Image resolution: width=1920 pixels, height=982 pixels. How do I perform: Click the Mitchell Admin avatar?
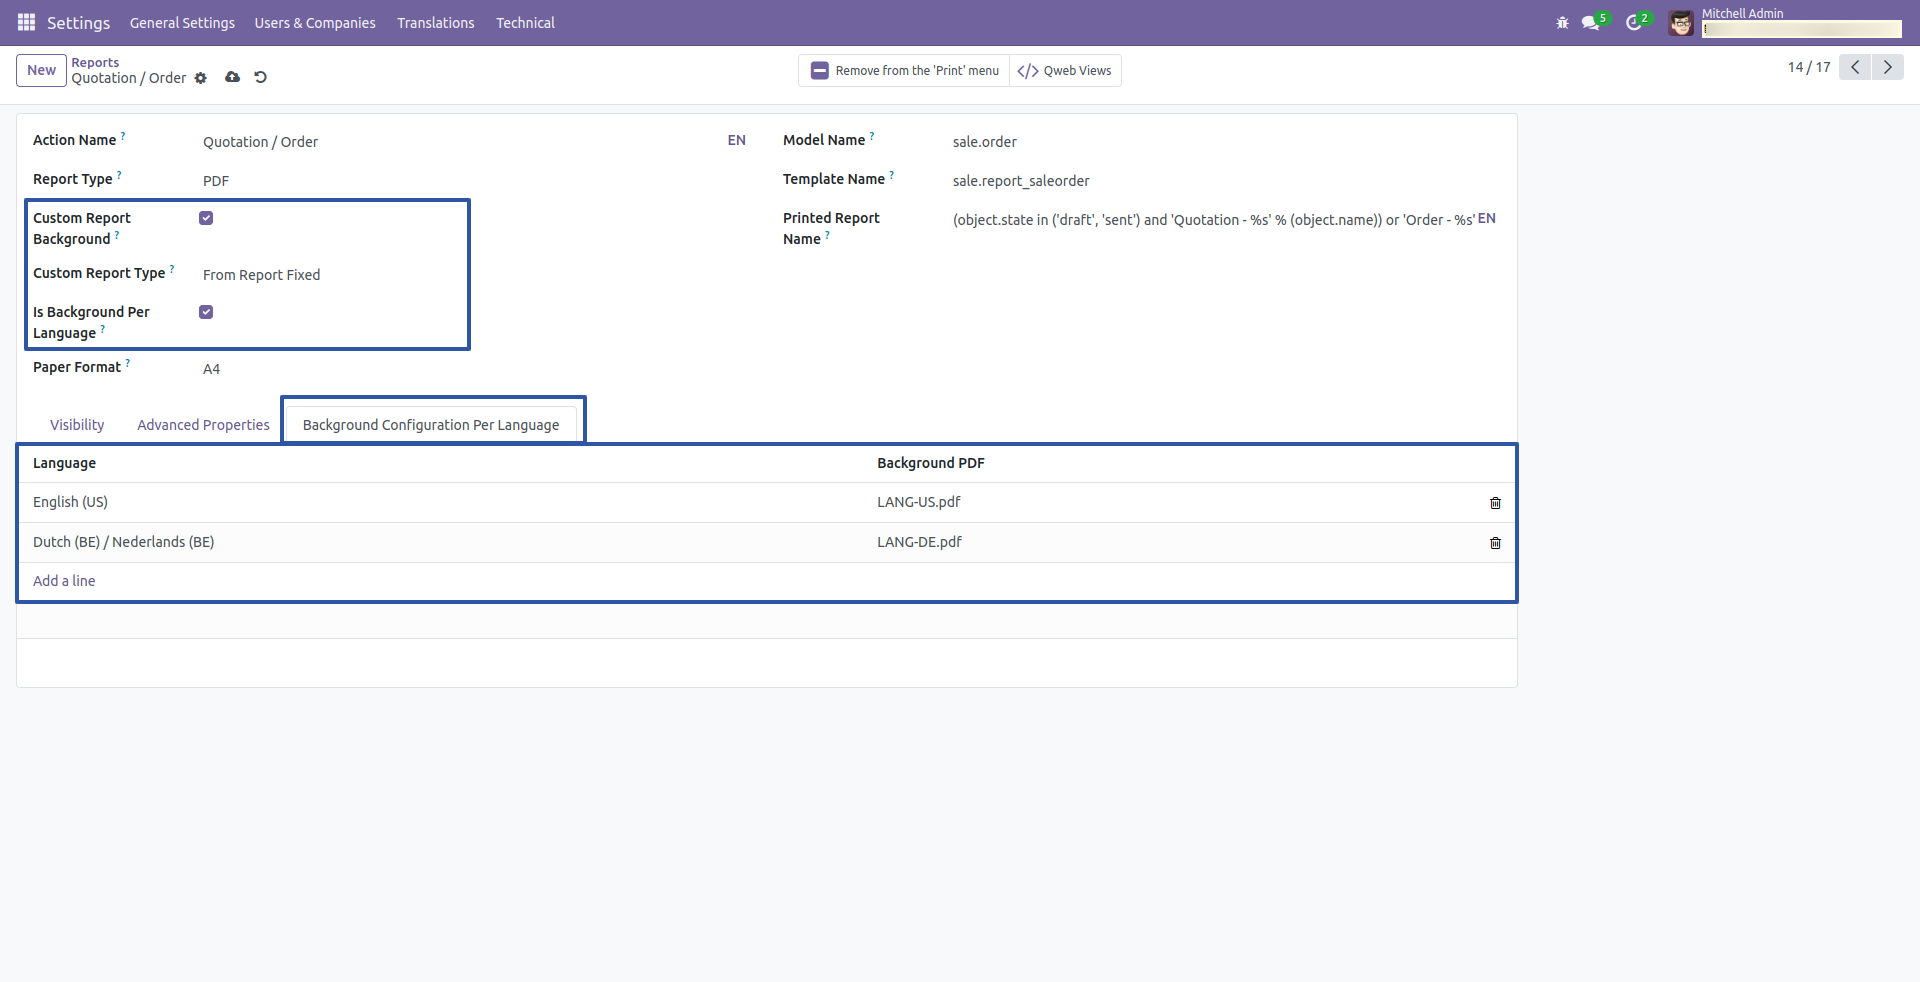point(1680,22)
